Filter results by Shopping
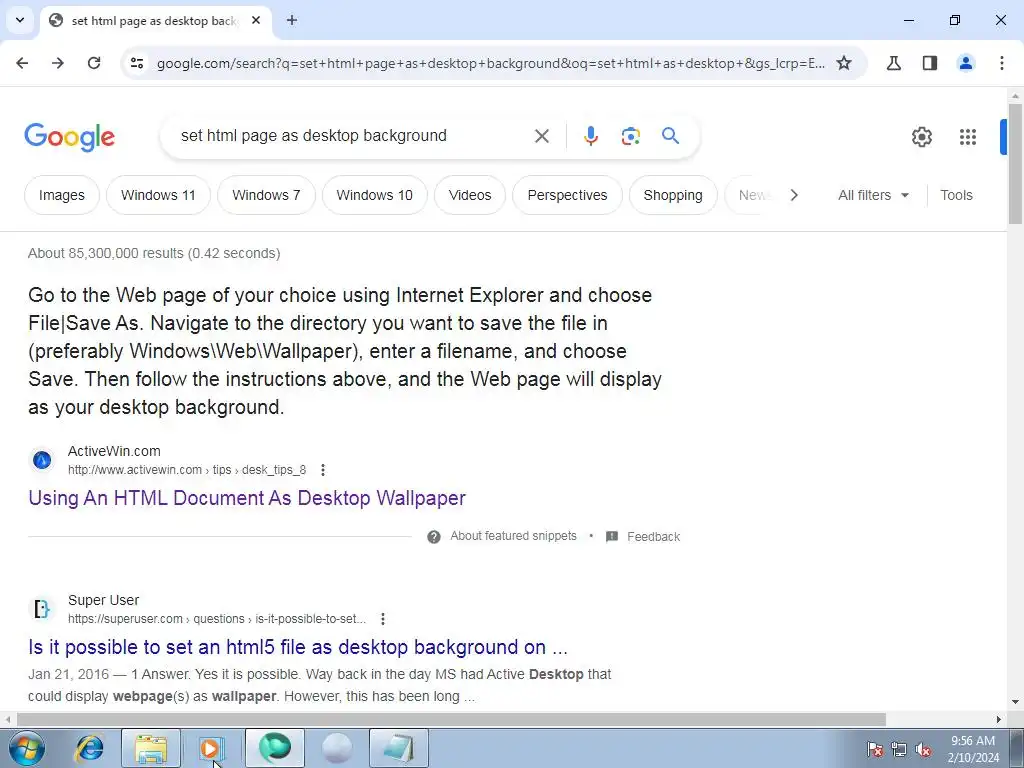Screen dimensions: 1024x768 click(673, 195)
